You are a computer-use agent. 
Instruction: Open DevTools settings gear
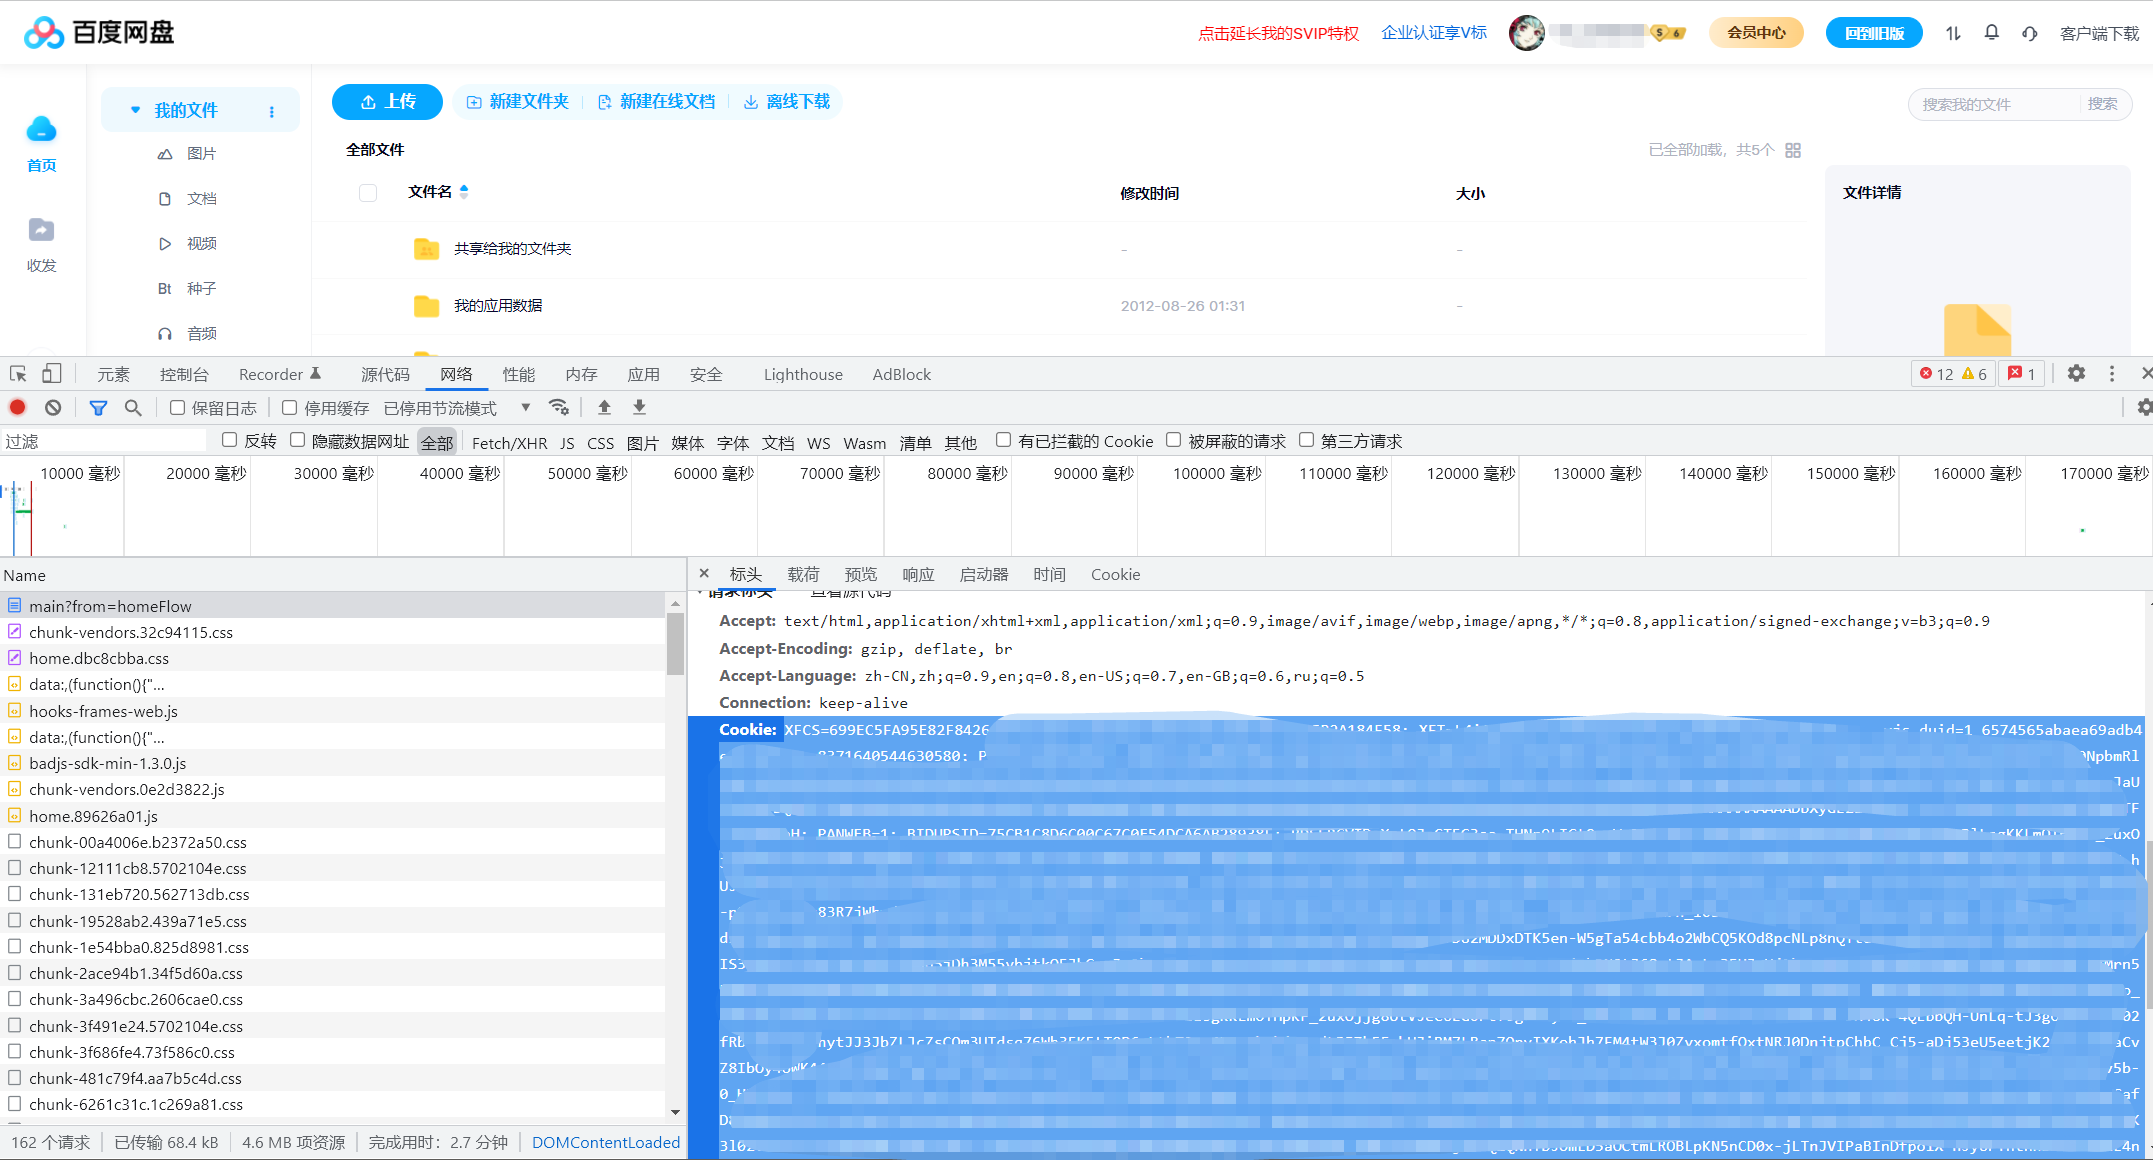tap(2076, 373)
